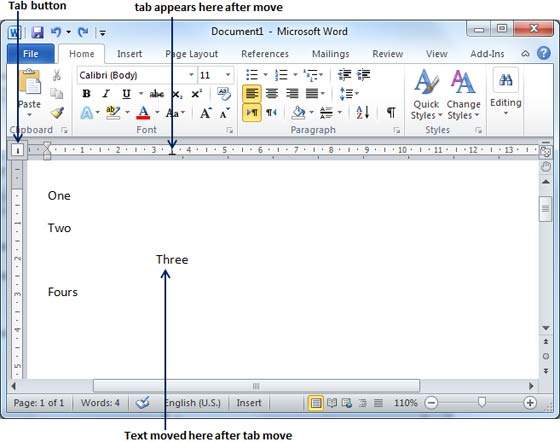560x442 pixels.
Task: Toggle Bold formatting
Action: tap(86, 94)
